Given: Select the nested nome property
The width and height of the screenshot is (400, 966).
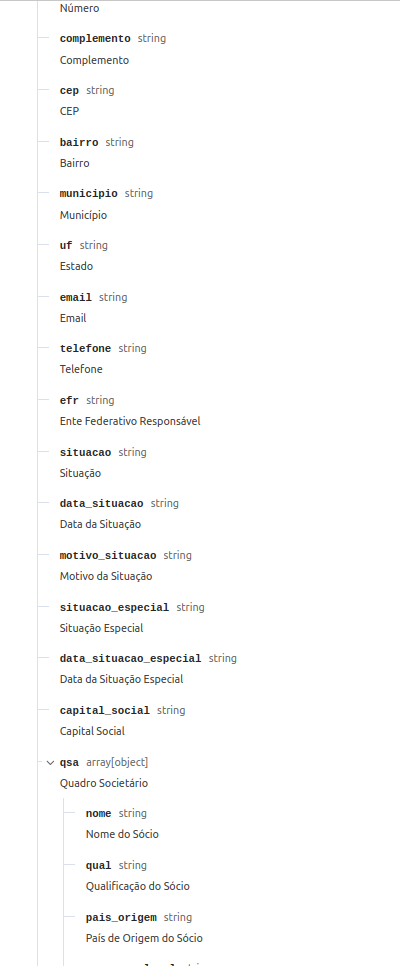Looking at the screenshot, I should pos(99,814).
